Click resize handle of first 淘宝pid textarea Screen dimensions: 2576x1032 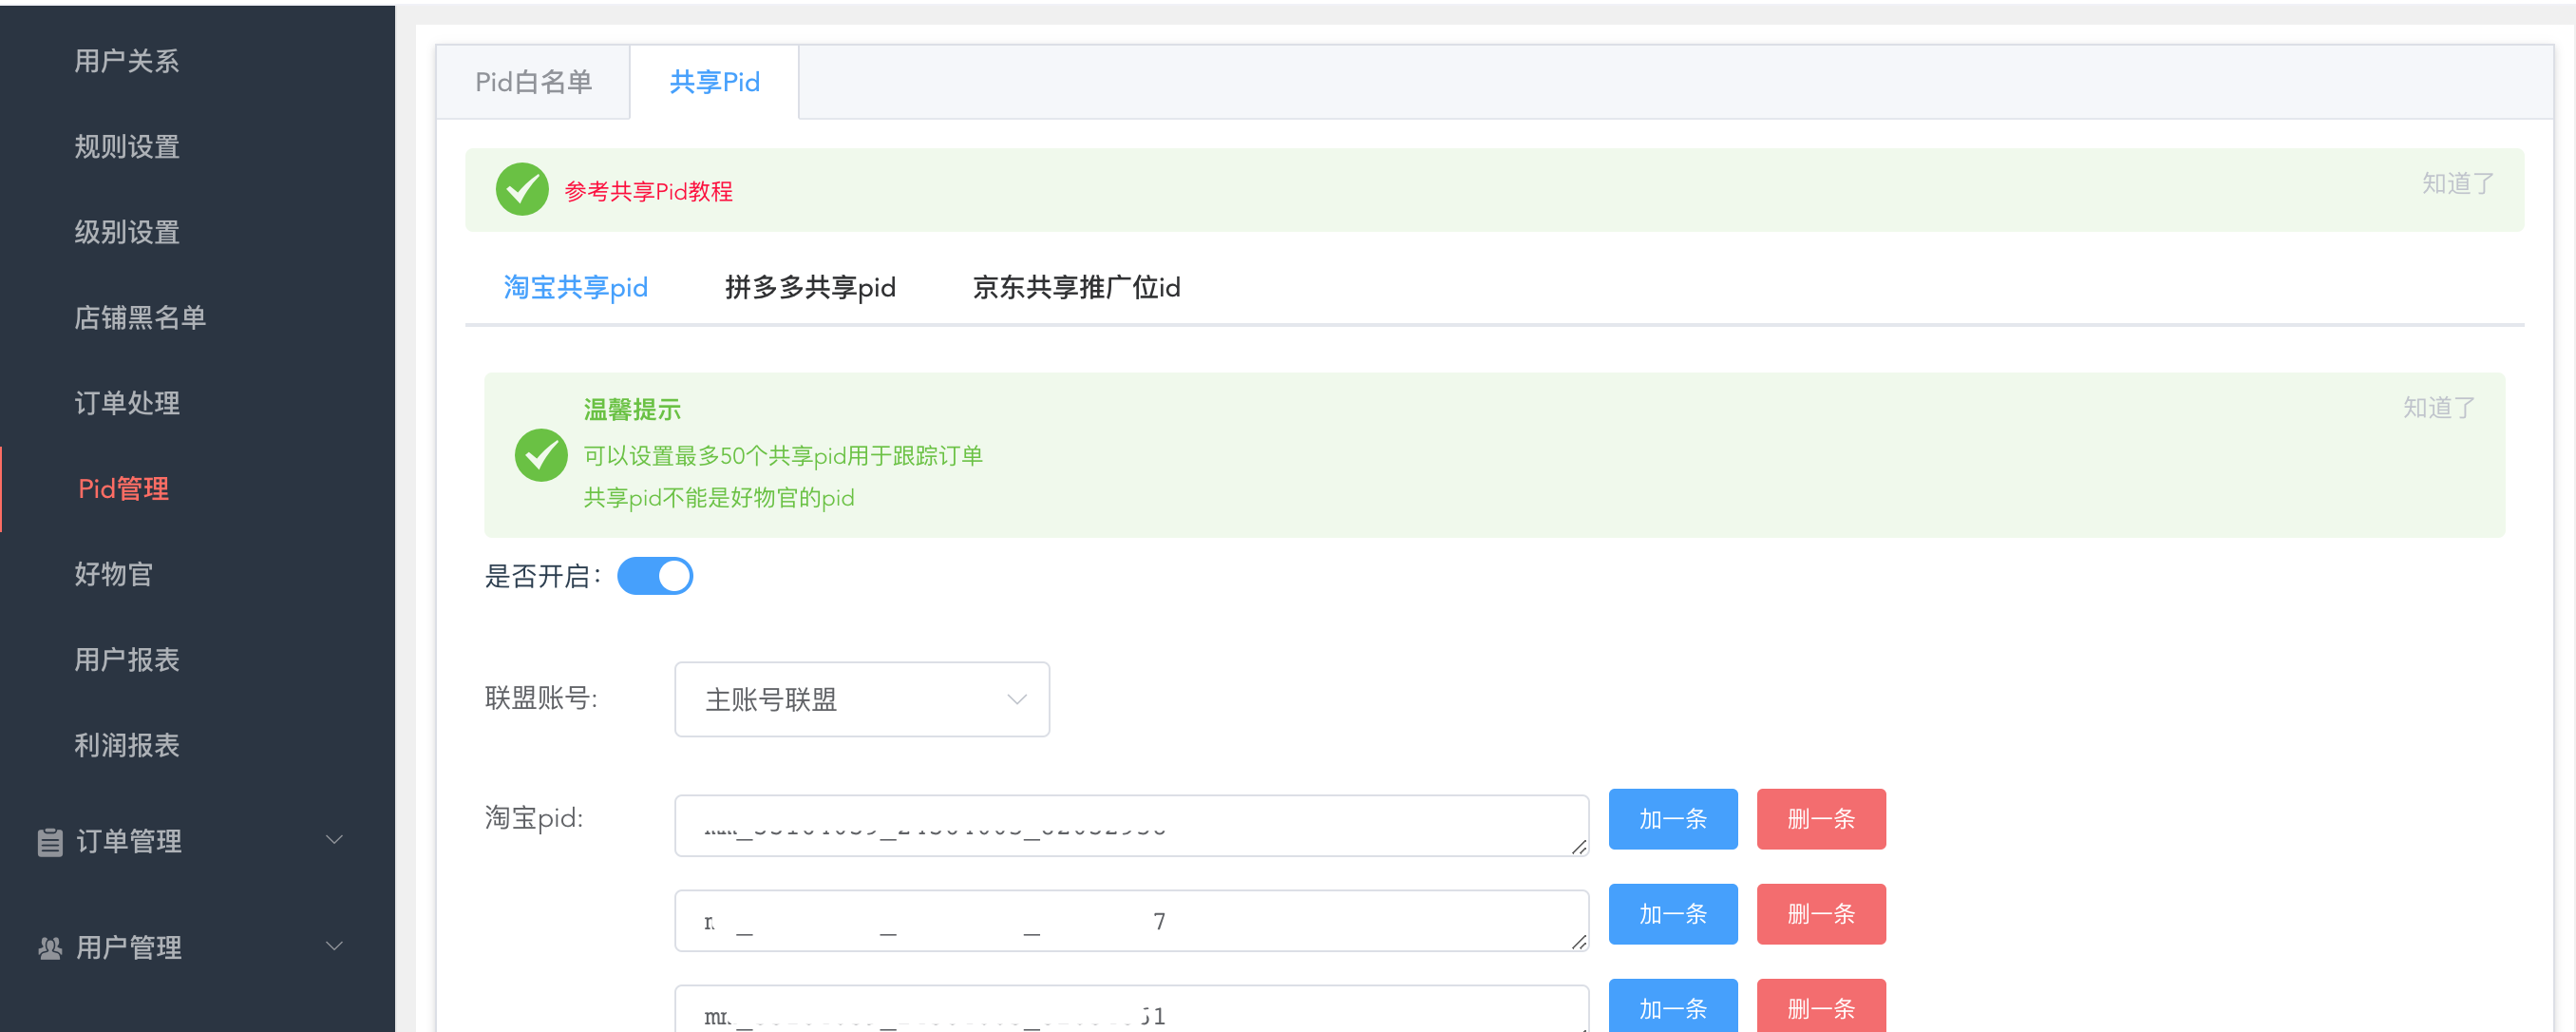pos(1578,846)
